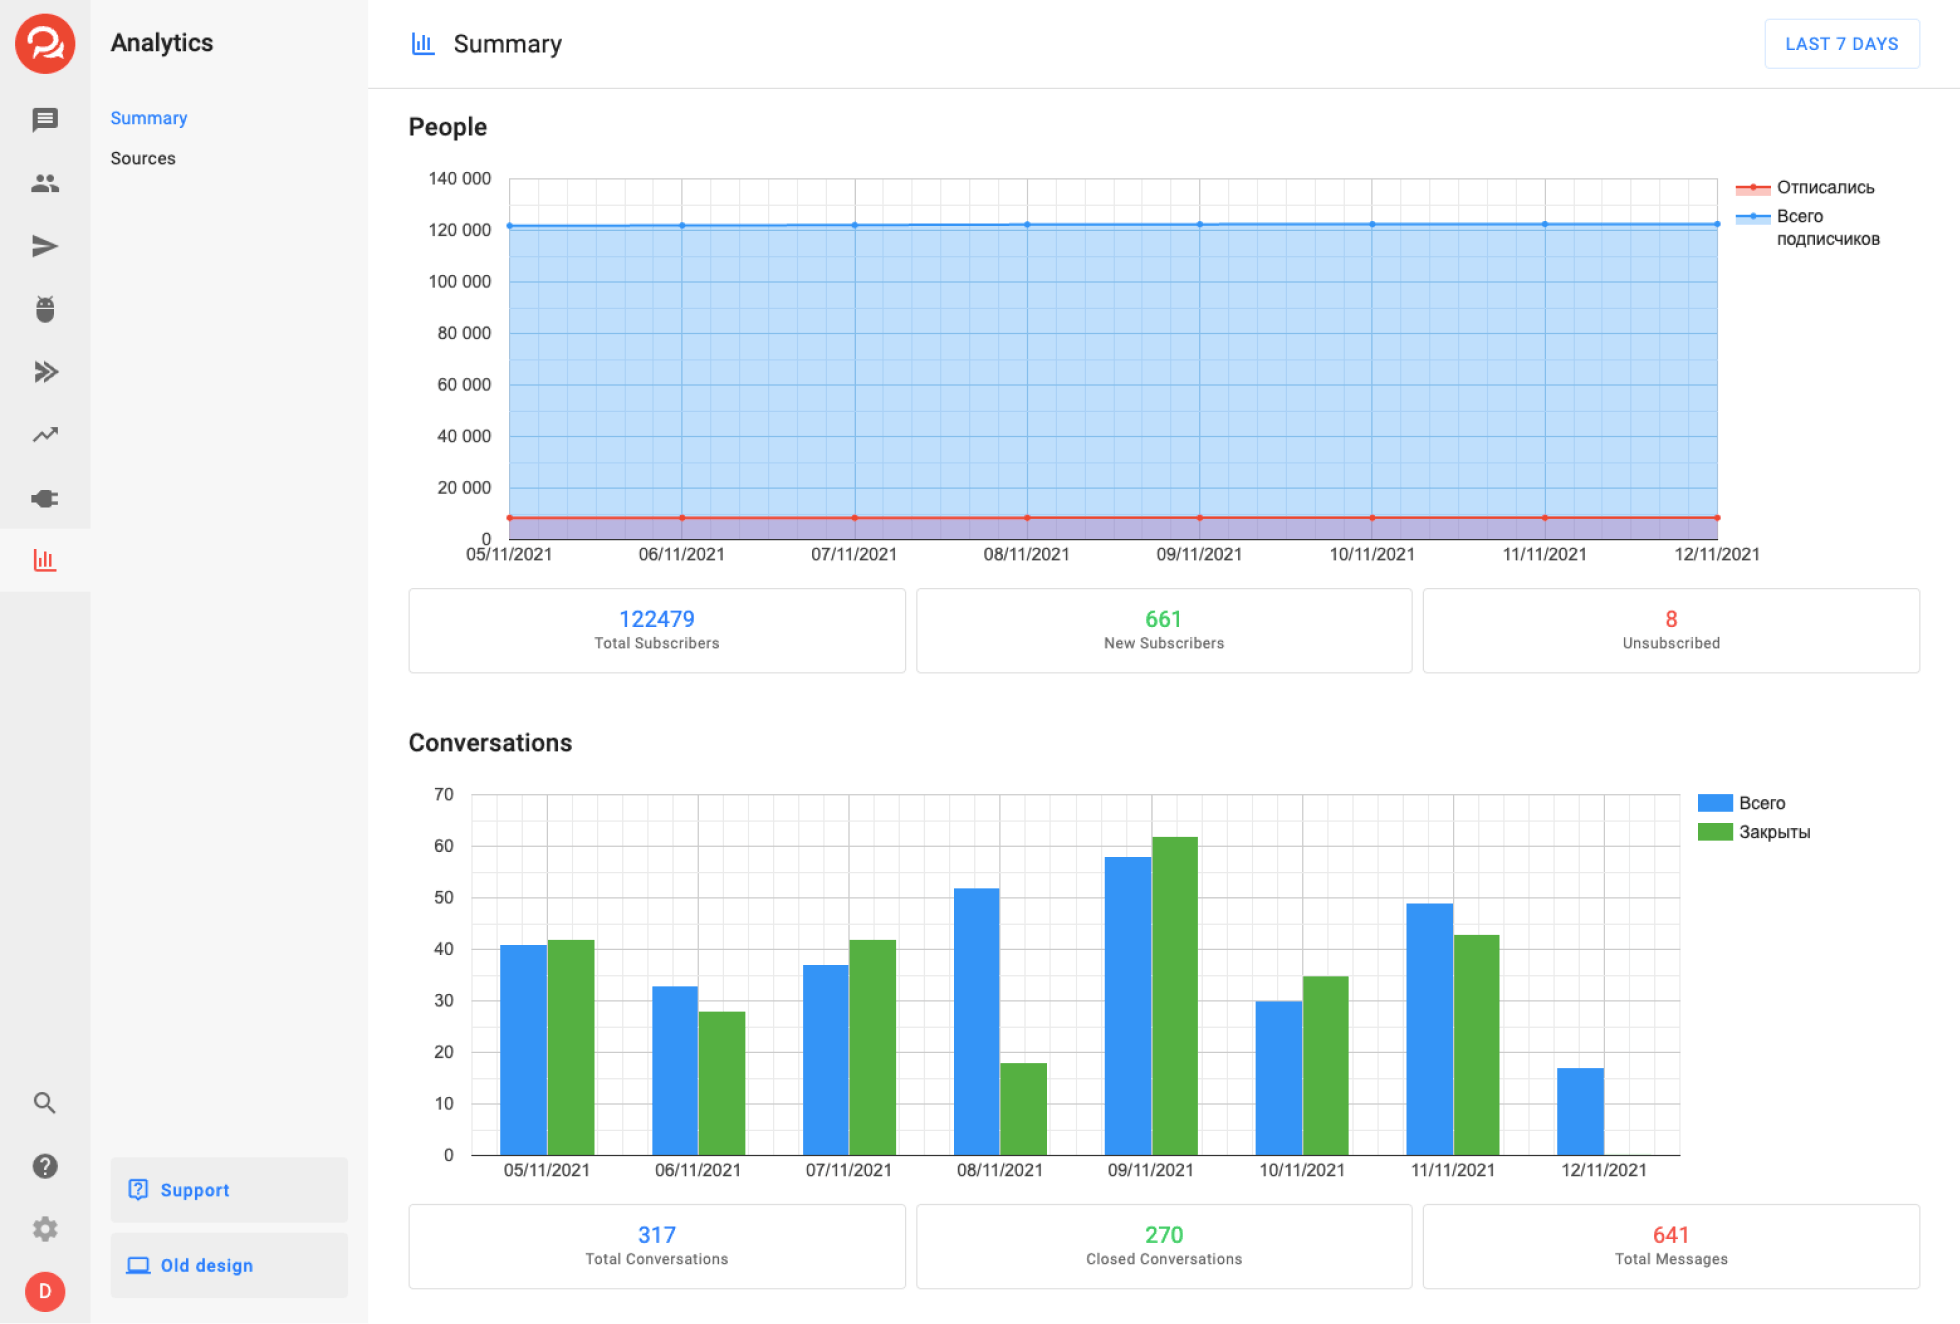Open the chat messages sidebar icon
The image size is (1960, 1324).
click(x=45, y=120)
